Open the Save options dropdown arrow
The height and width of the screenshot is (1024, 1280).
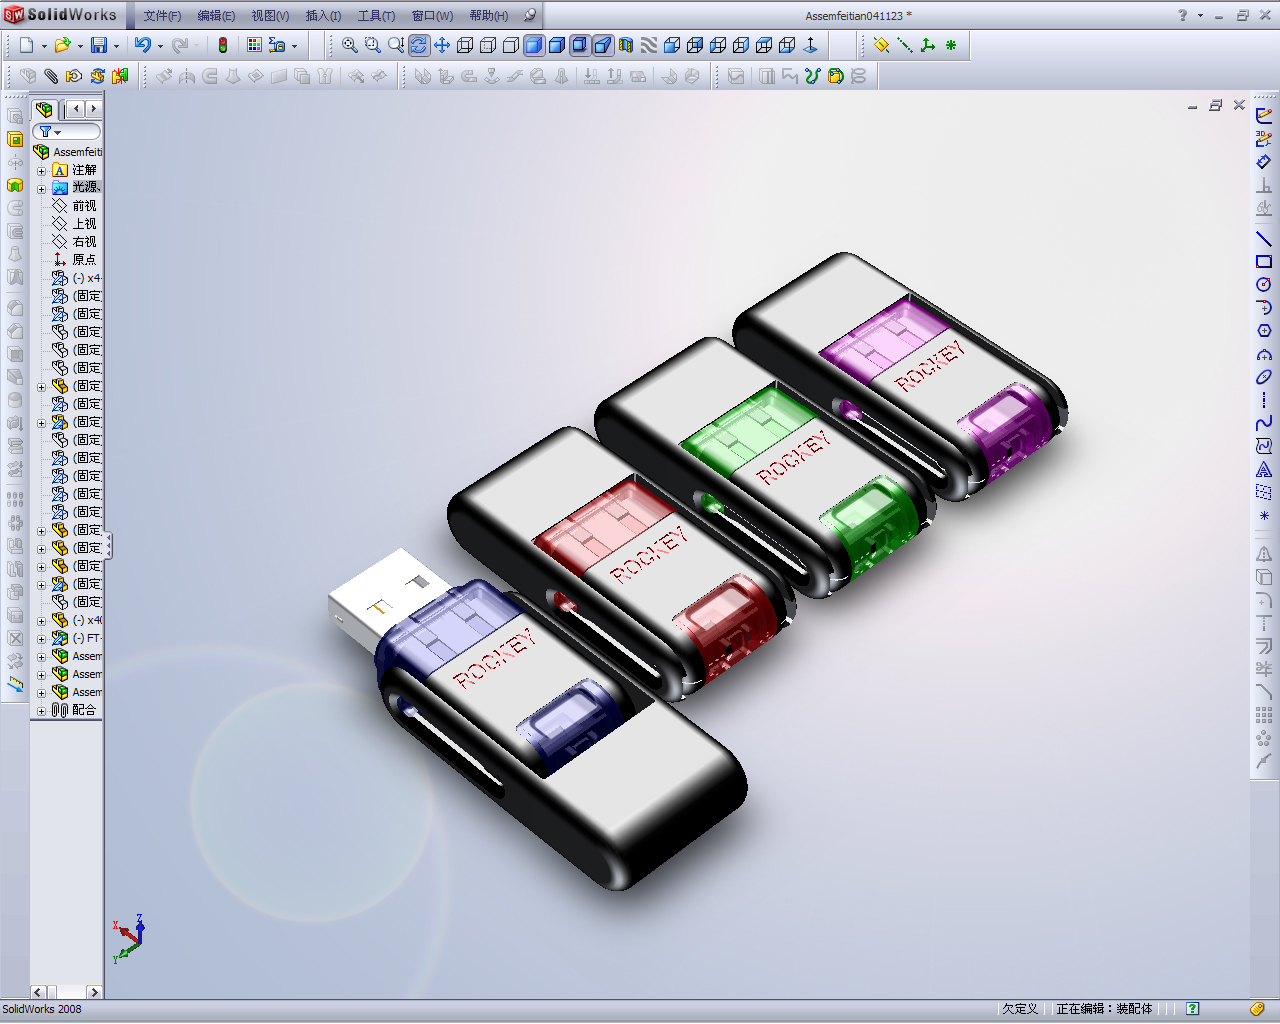coord(116,46)
